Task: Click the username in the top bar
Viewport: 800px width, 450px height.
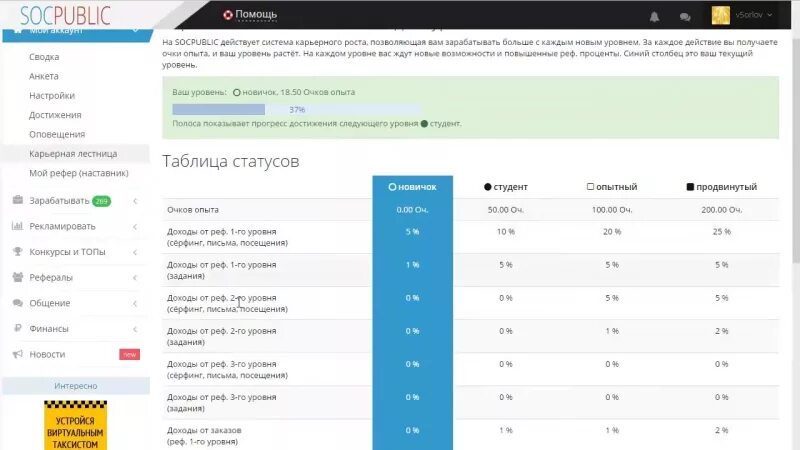Action: tap(749, 15)
